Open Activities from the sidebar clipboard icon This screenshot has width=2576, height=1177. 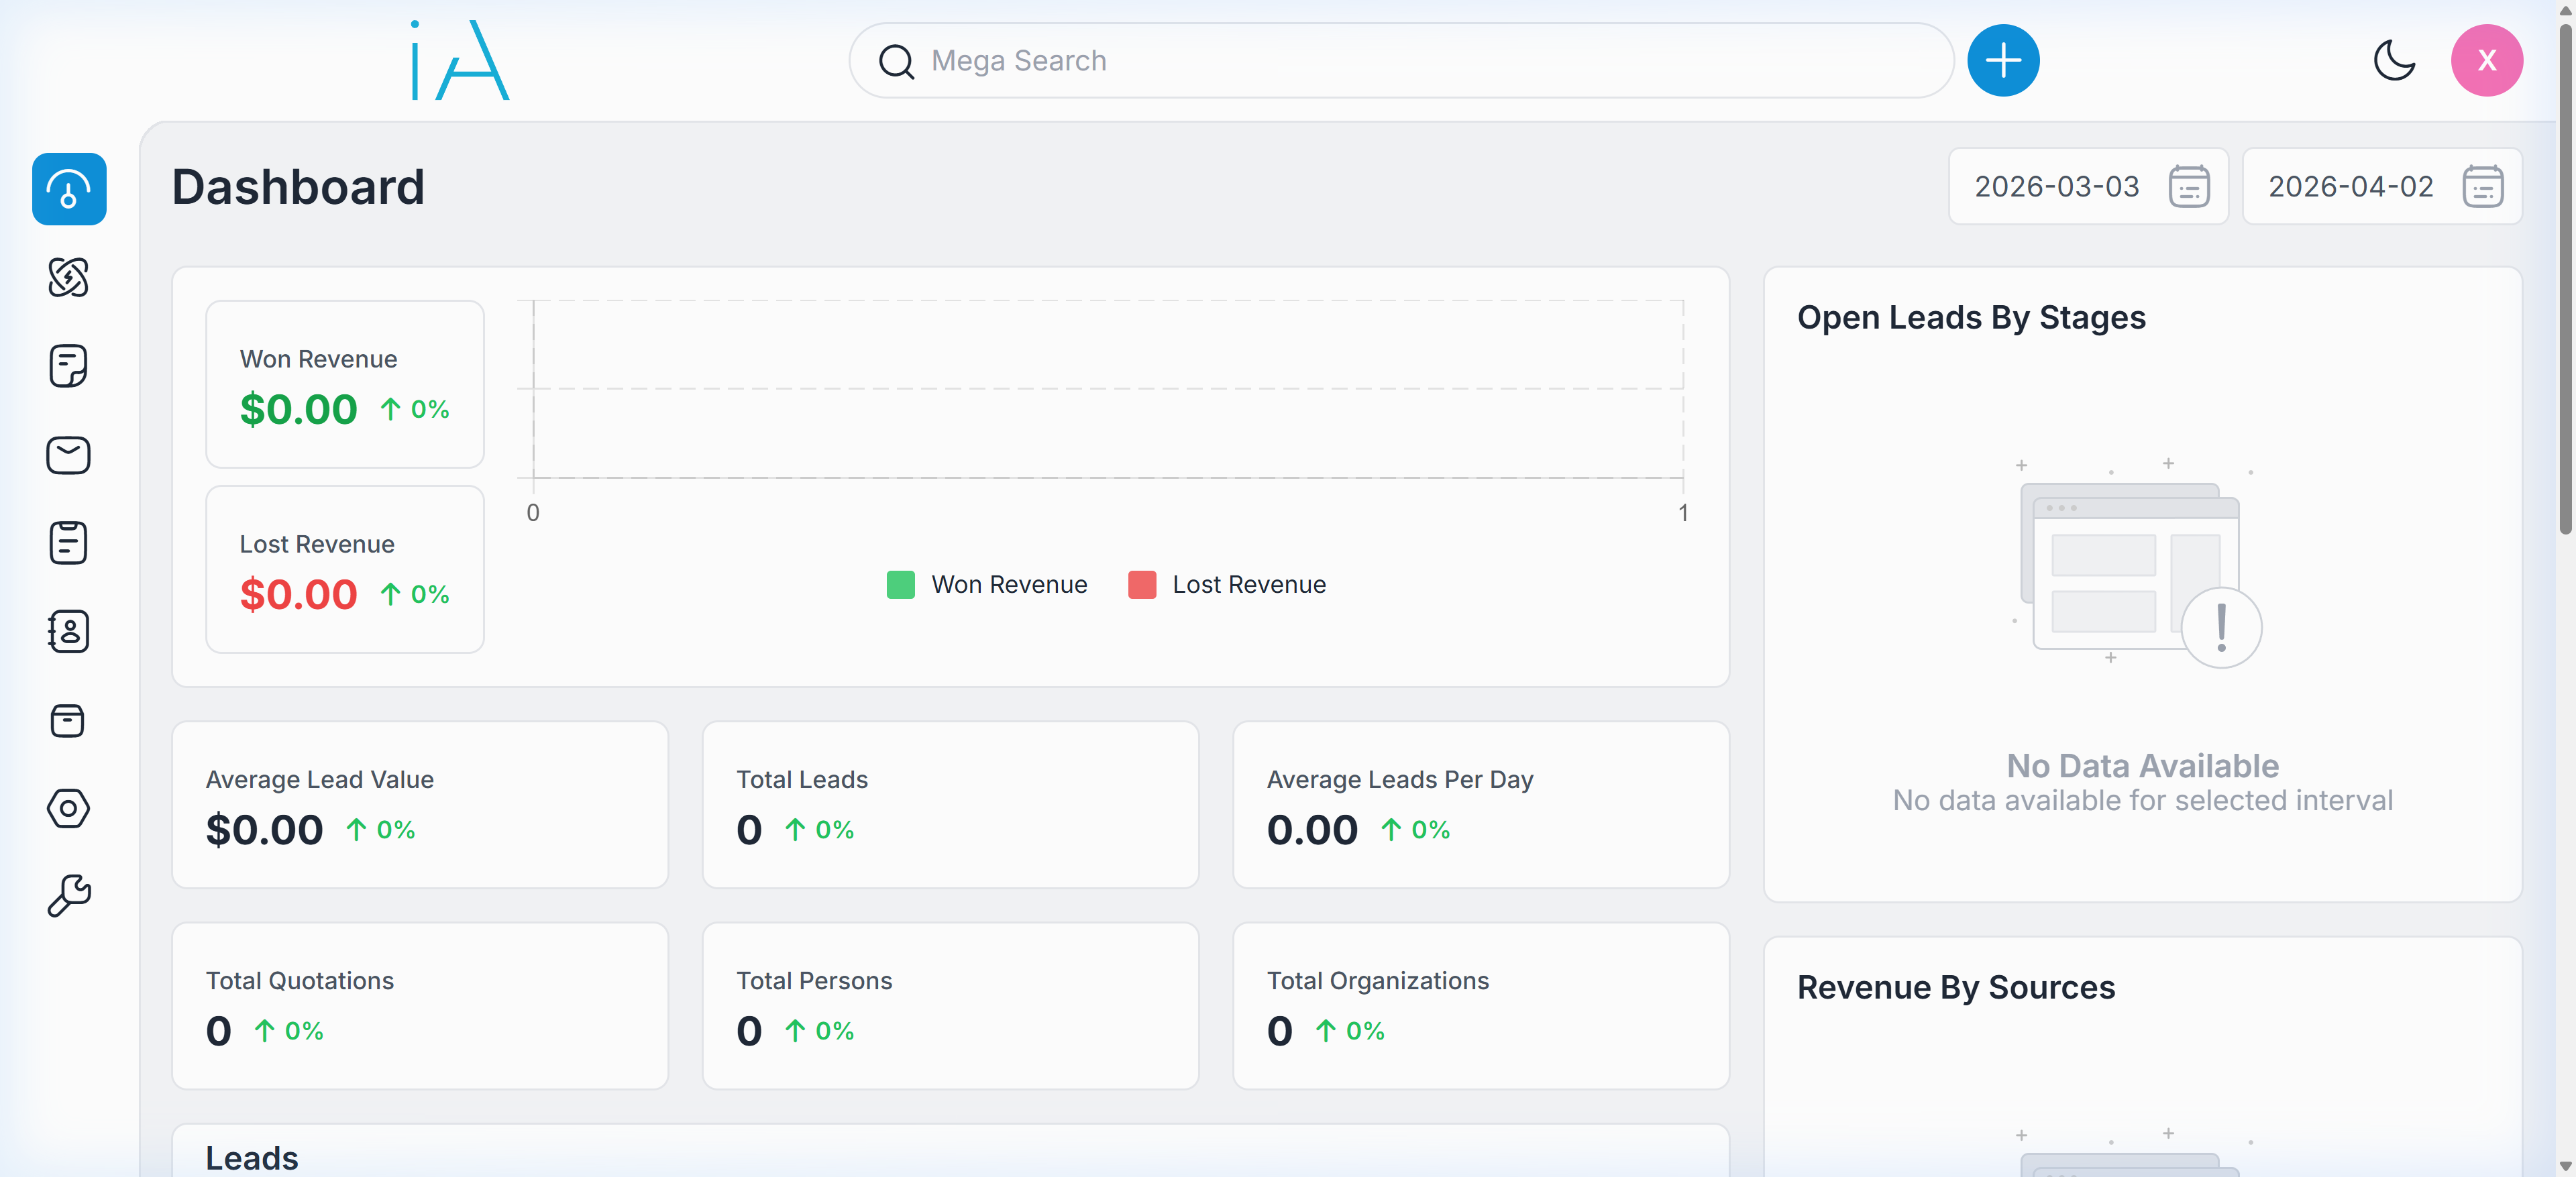68,543
